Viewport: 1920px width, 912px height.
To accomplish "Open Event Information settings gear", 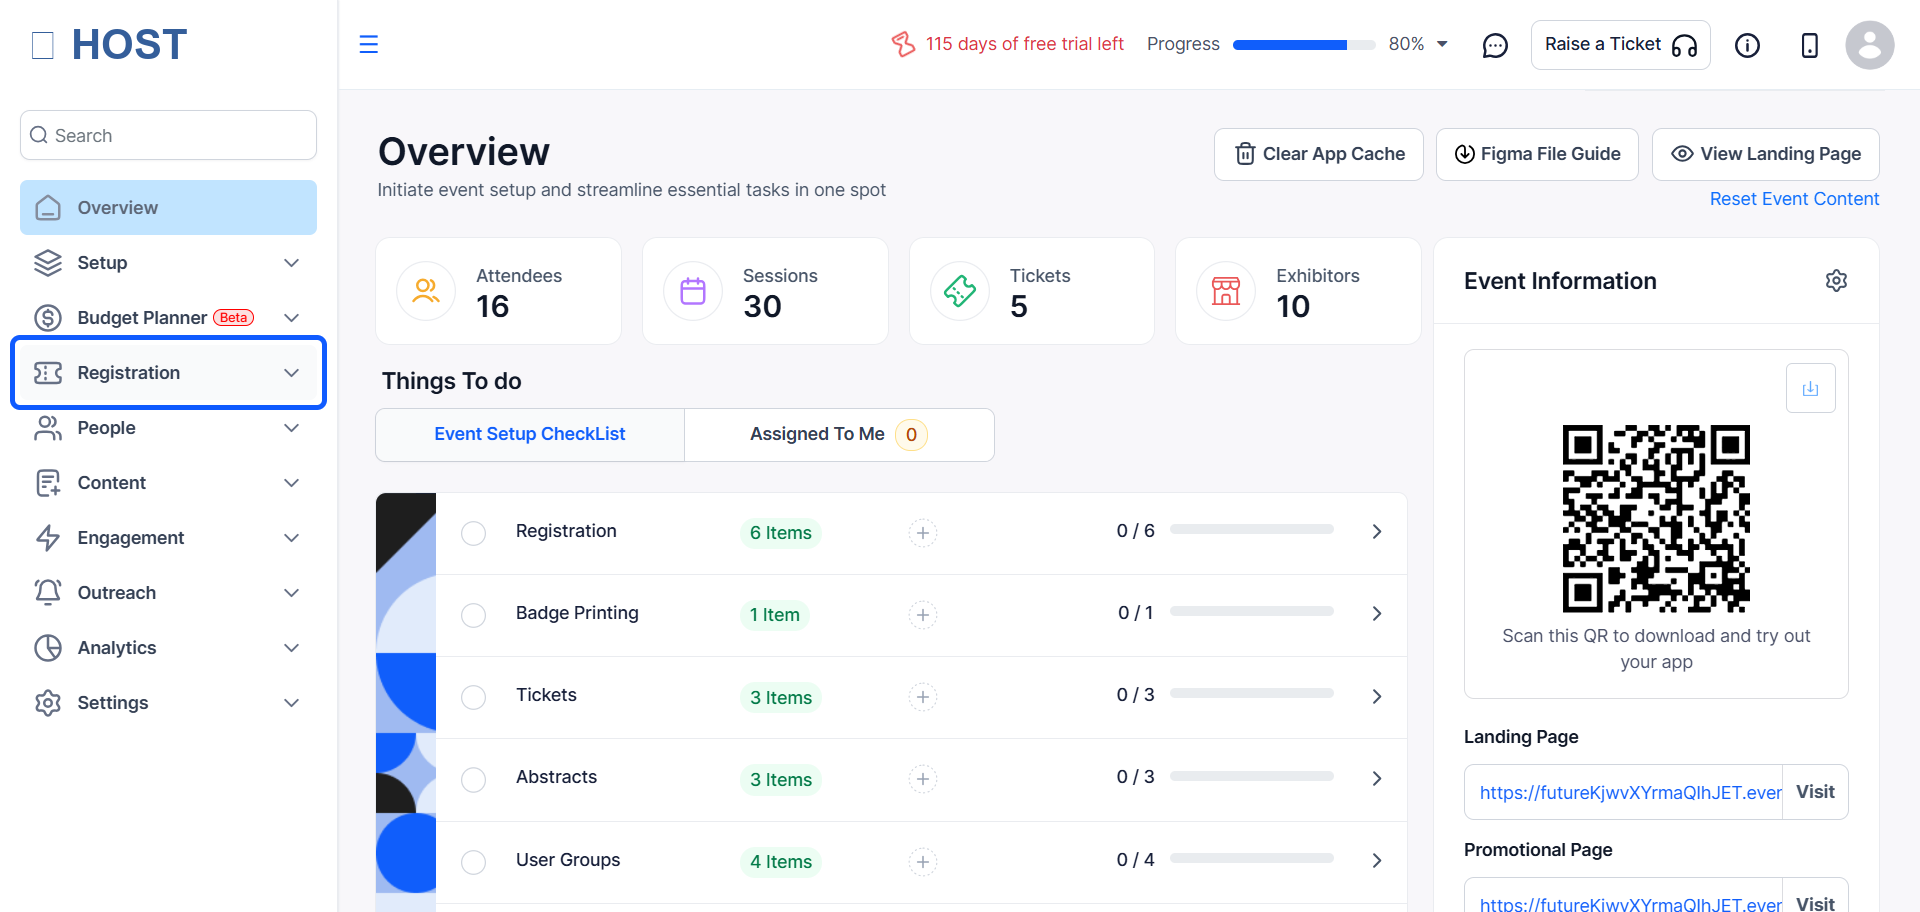I will click(x=1836, y=281).
